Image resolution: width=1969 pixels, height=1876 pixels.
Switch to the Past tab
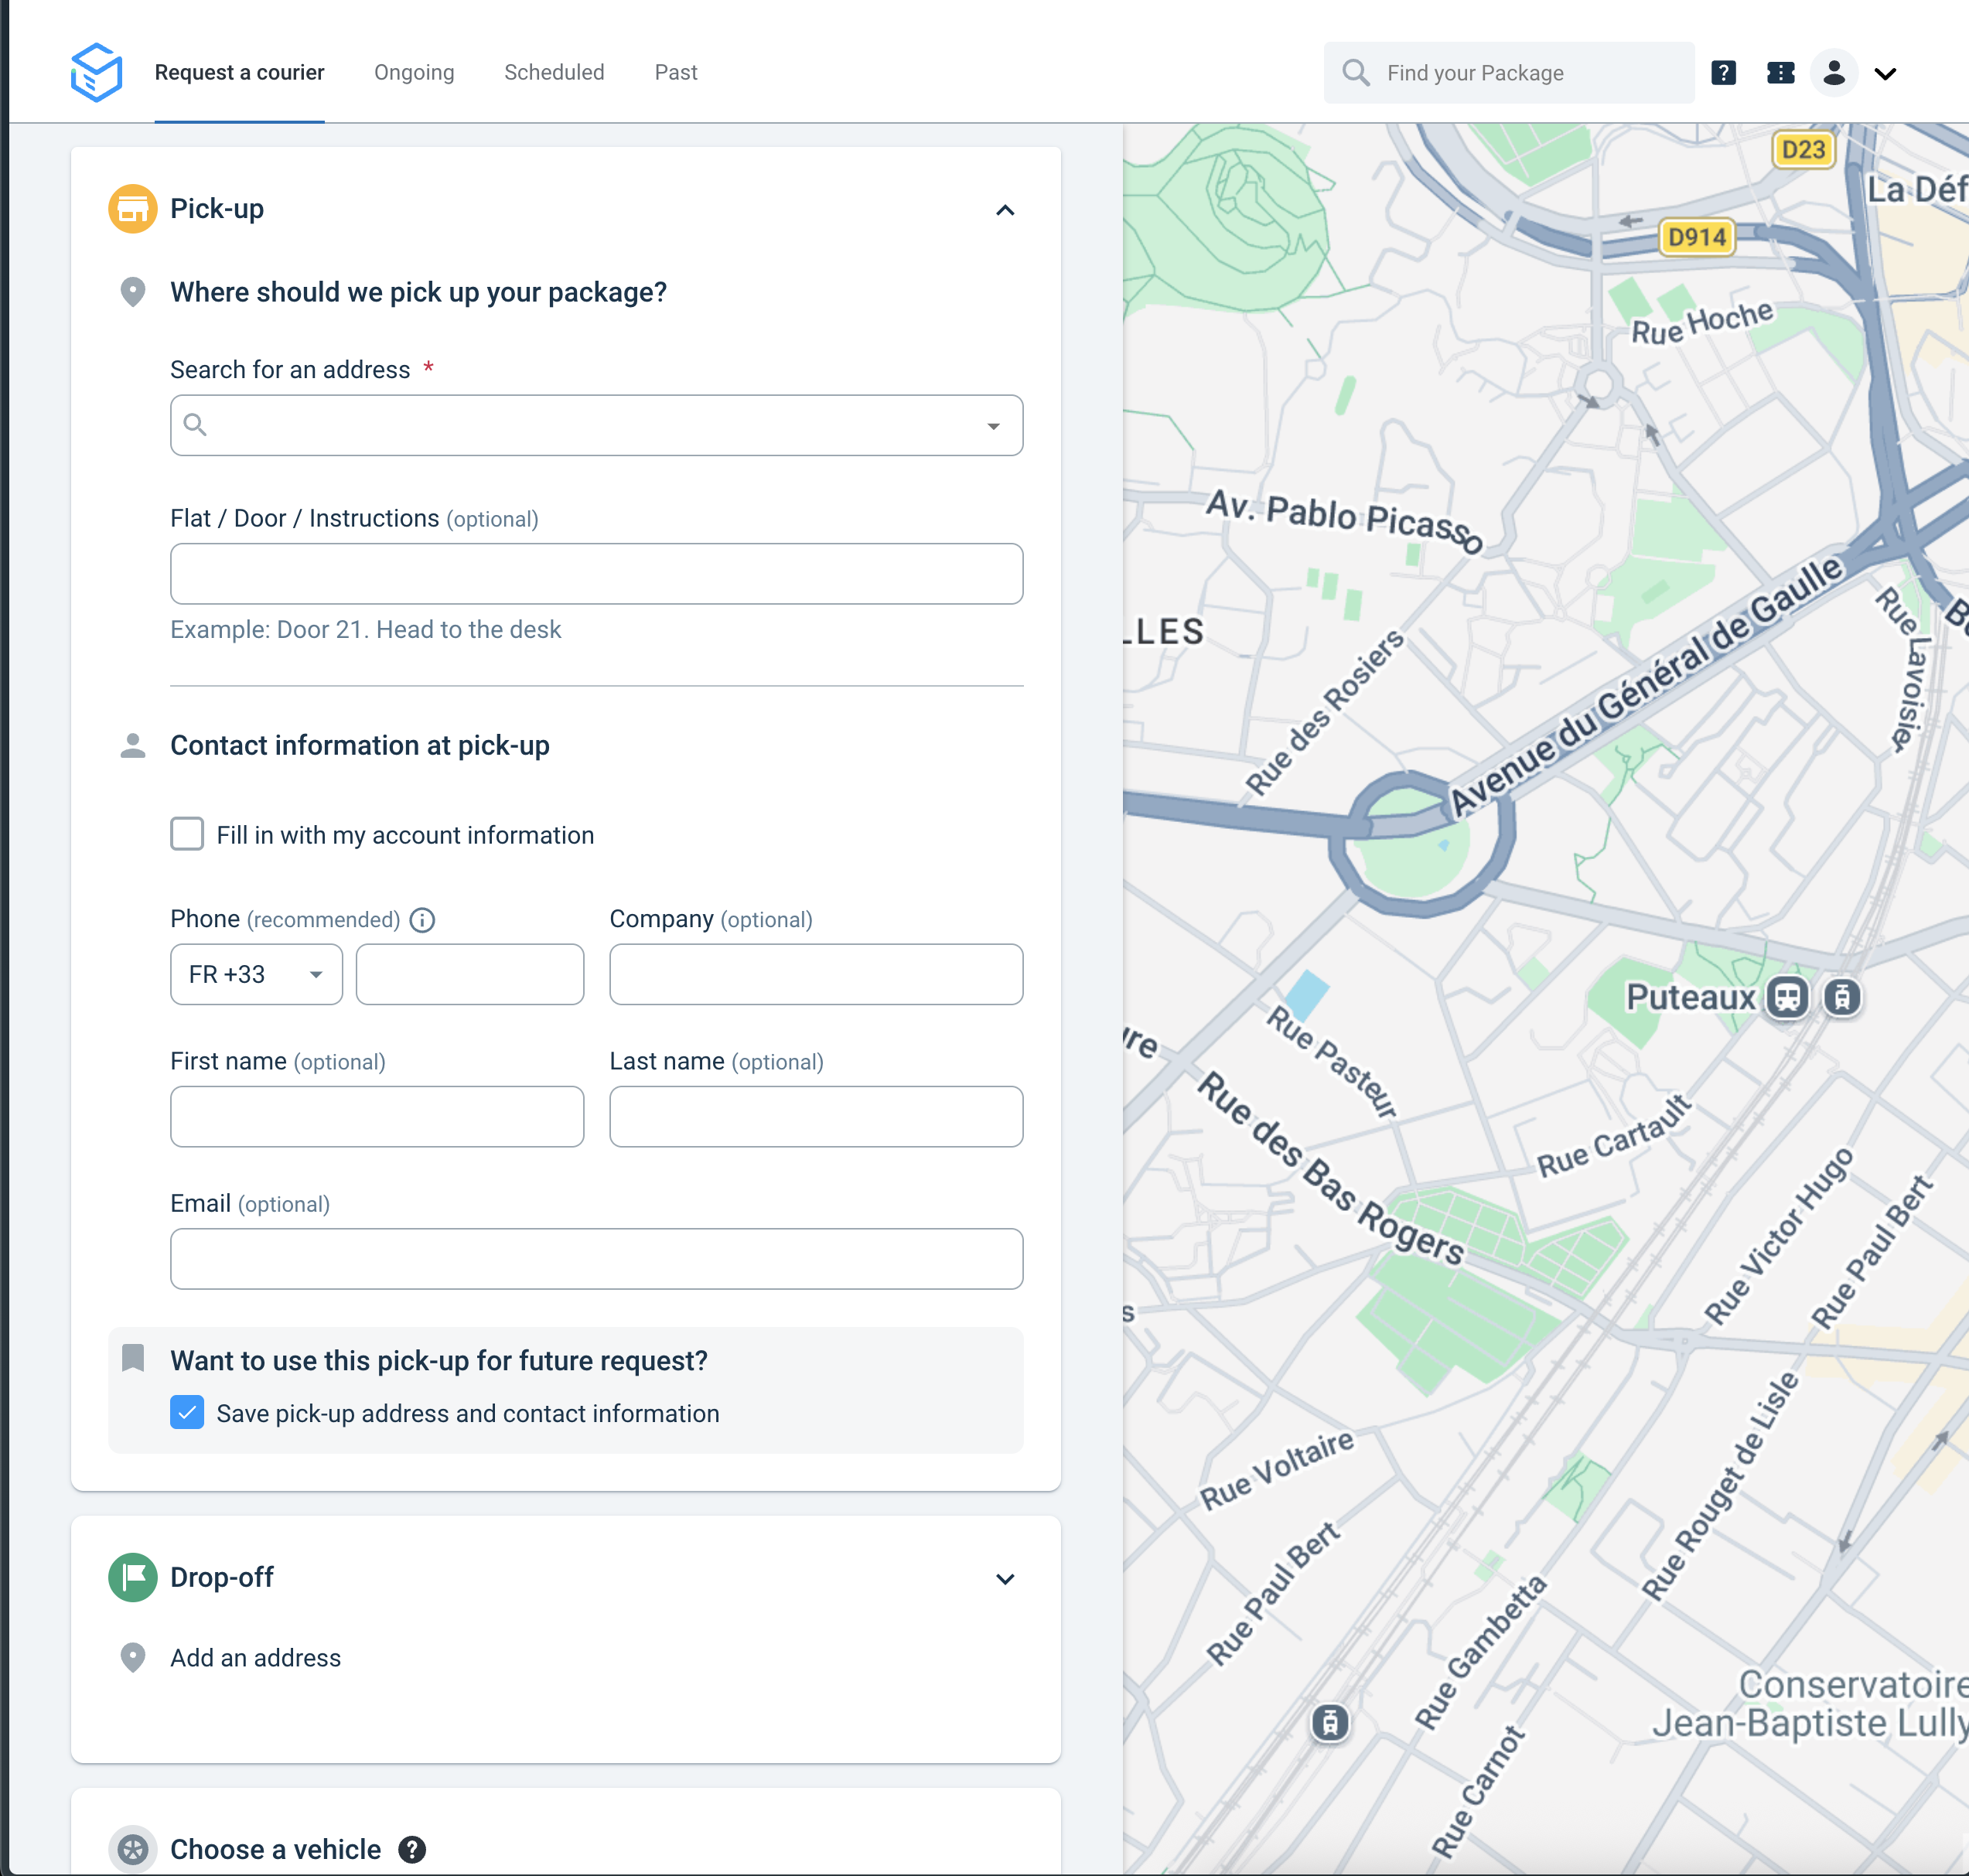click(x=676, y=73)
